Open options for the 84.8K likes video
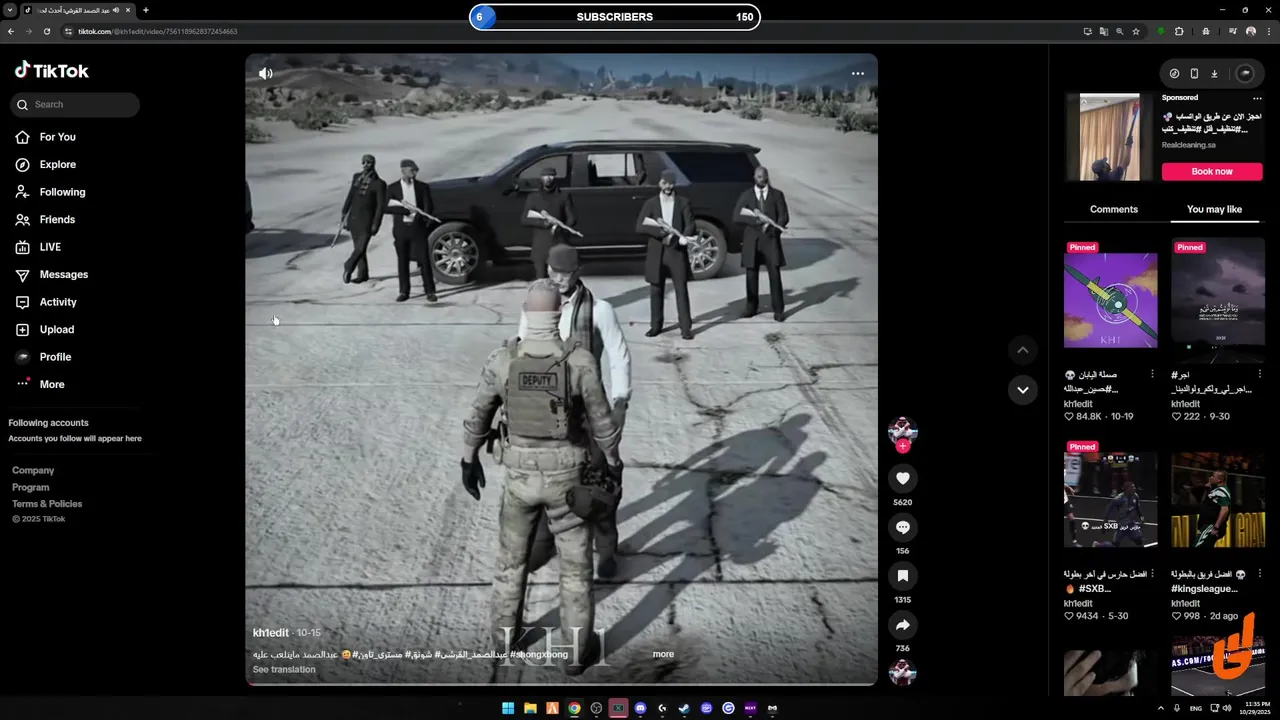The height and width of the screenshot is (720, 1280). pyautogui.click(x=1152, y=375)
